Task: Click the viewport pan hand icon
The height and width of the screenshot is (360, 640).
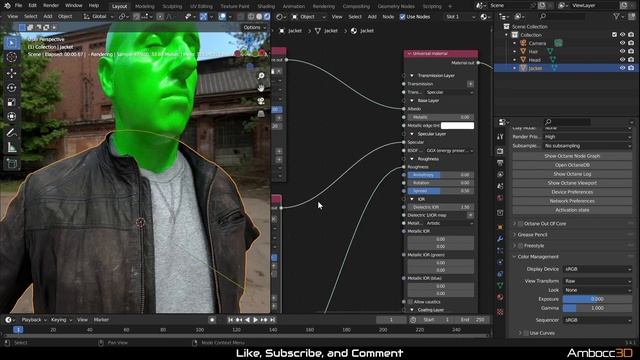Action: (x=261, y=88)
